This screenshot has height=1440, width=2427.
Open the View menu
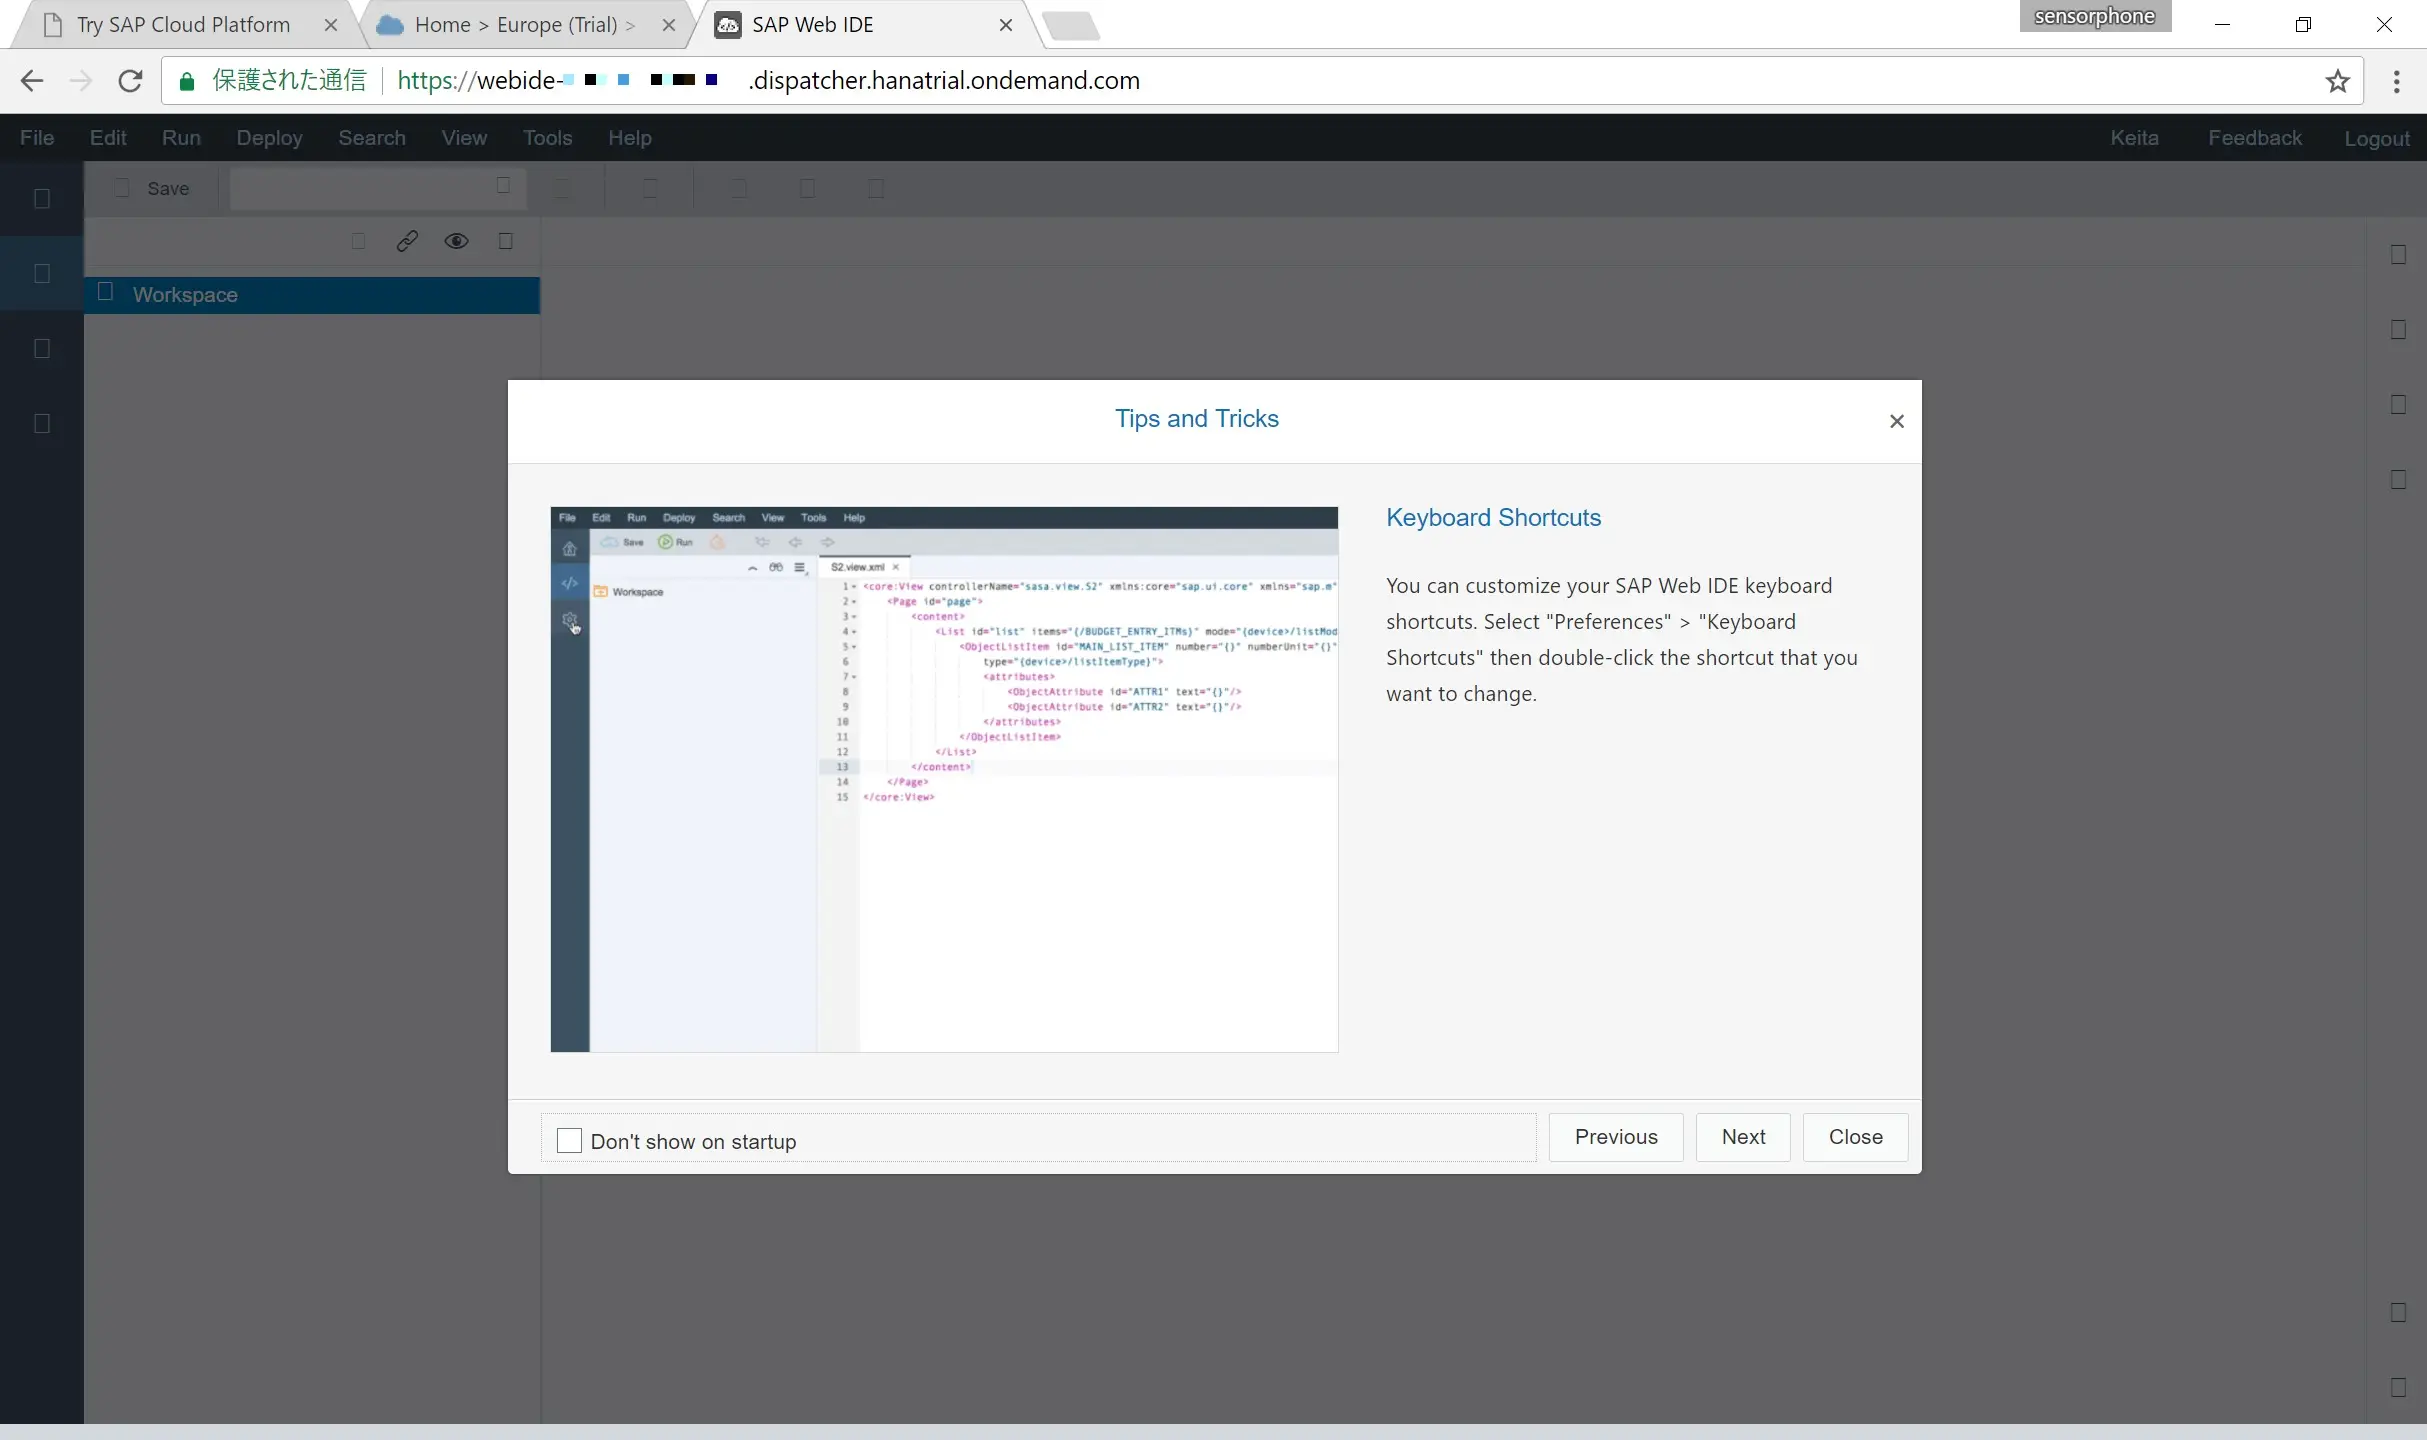(464, 138)
